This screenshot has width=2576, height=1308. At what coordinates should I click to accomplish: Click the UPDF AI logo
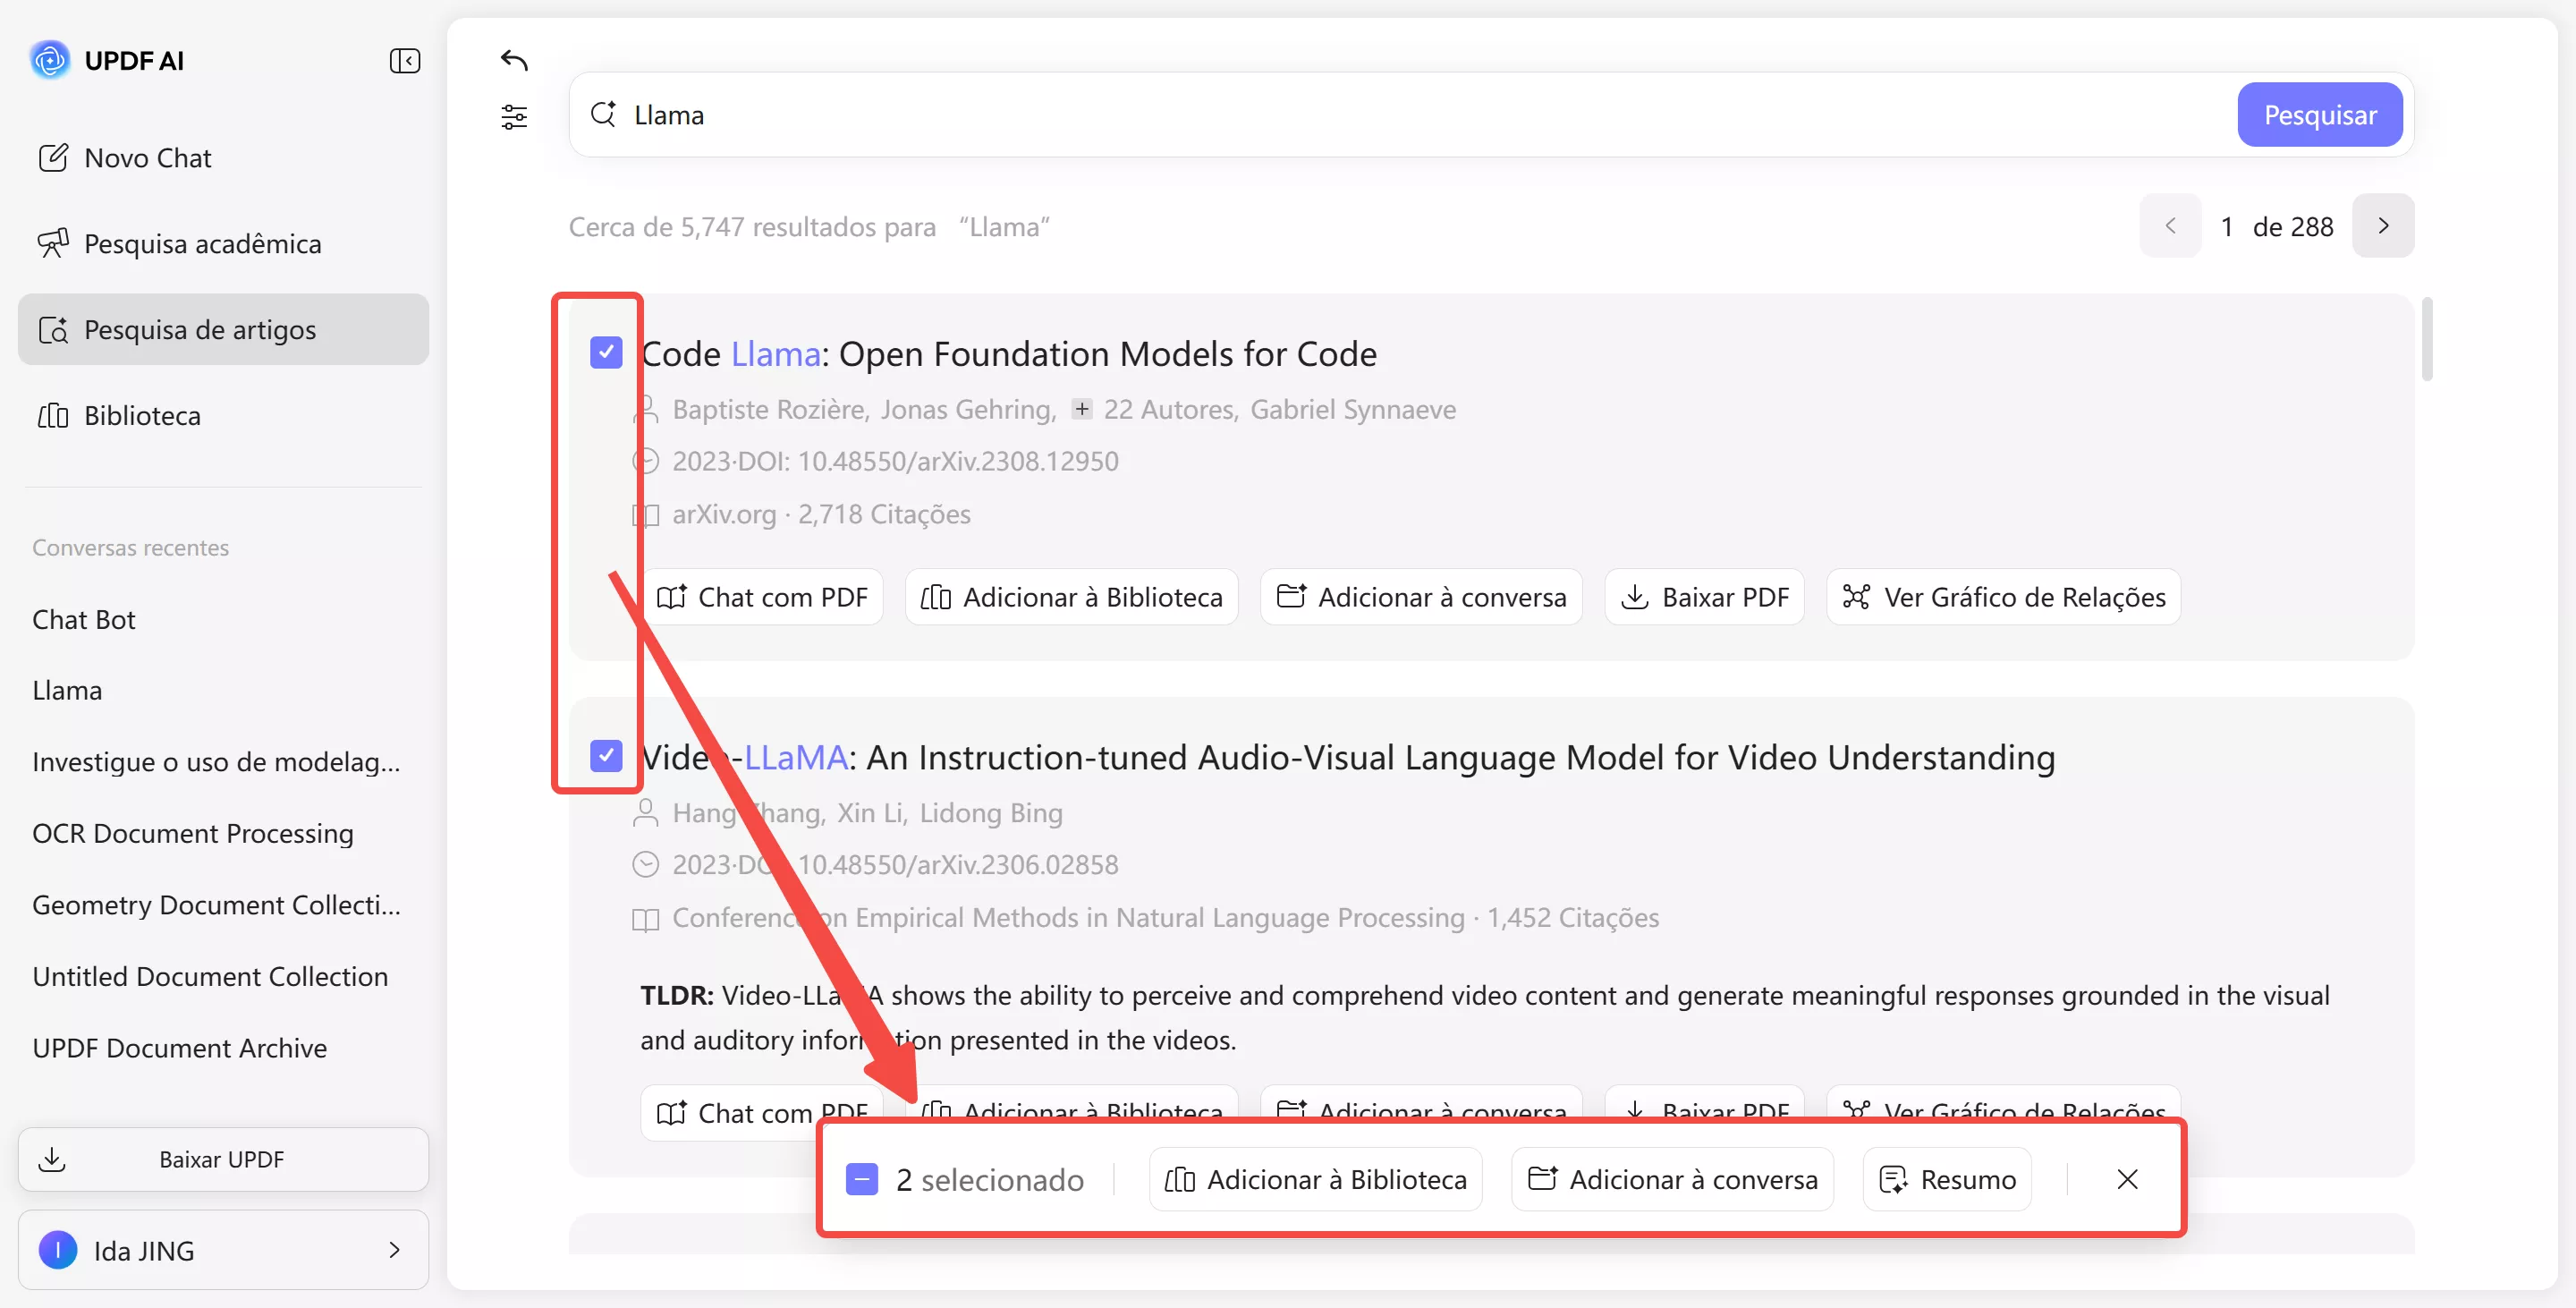[50, 60]
